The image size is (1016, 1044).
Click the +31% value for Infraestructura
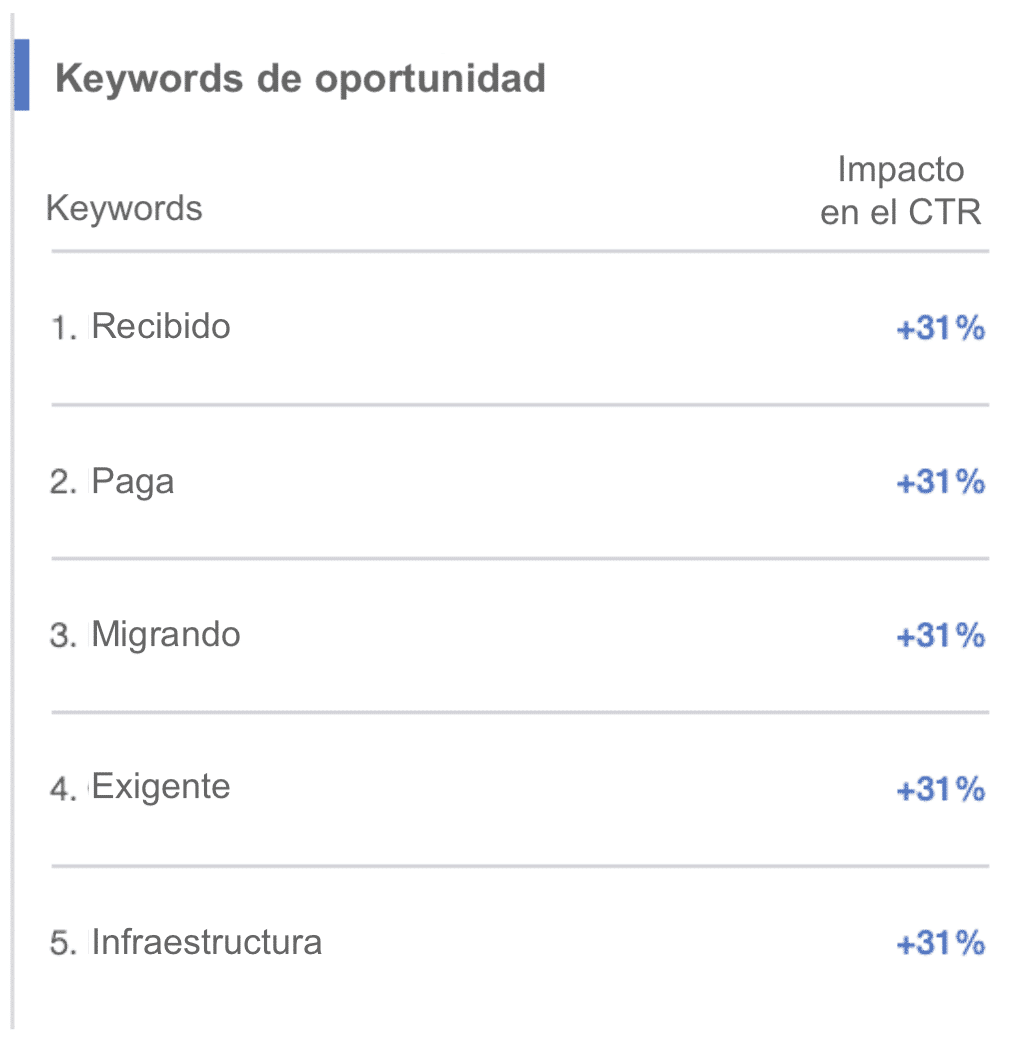940,943
